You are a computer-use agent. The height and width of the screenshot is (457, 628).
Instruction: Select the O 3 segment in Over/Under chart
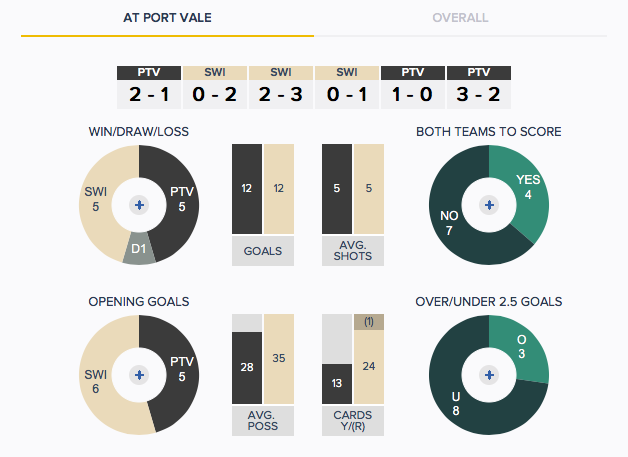pos(522,348)
